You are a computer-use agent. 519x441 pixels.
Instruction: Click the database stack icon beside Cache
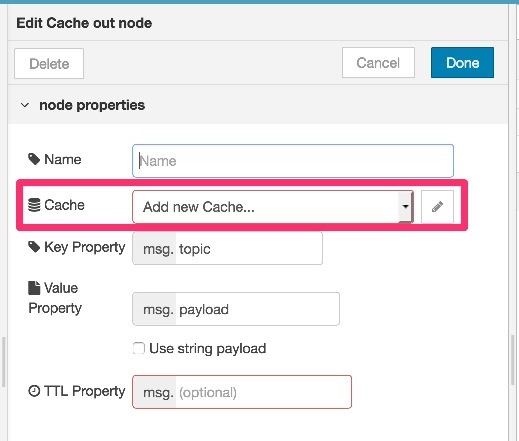tap(34, 205)
